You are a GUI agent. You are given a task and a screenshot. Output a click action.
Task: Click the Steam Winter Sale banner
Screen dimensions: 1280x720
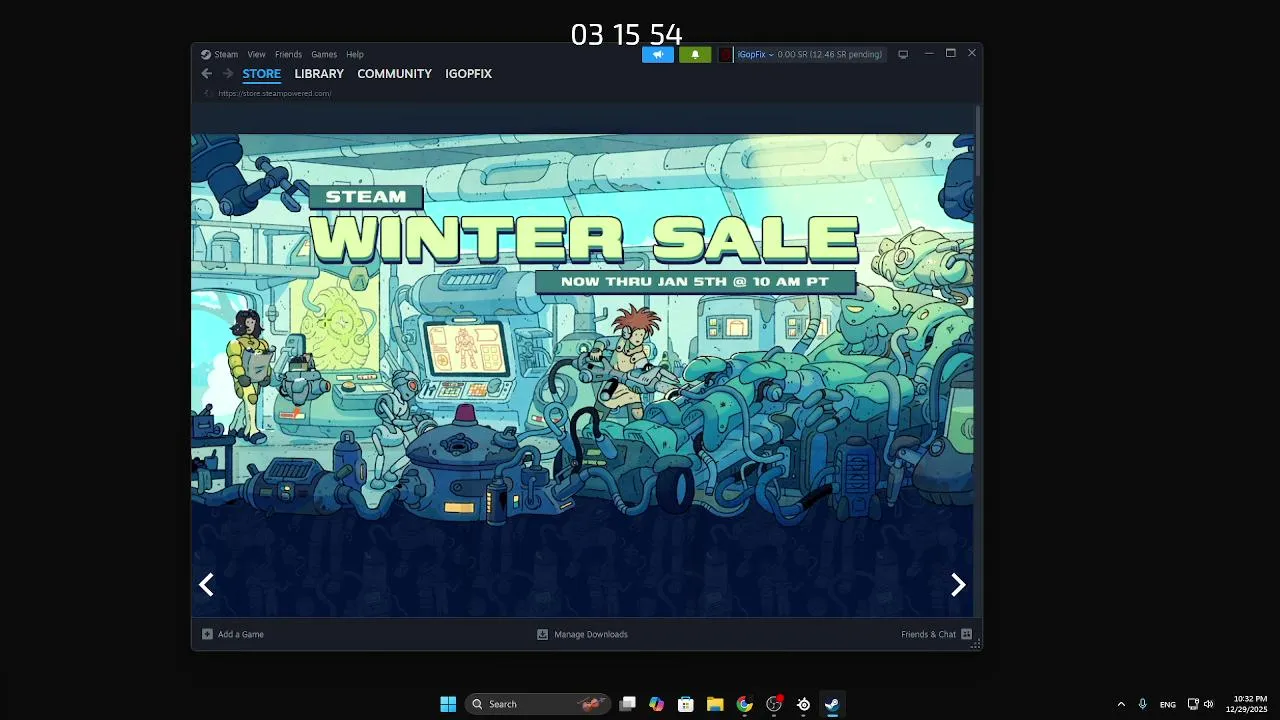pos(582,375)
